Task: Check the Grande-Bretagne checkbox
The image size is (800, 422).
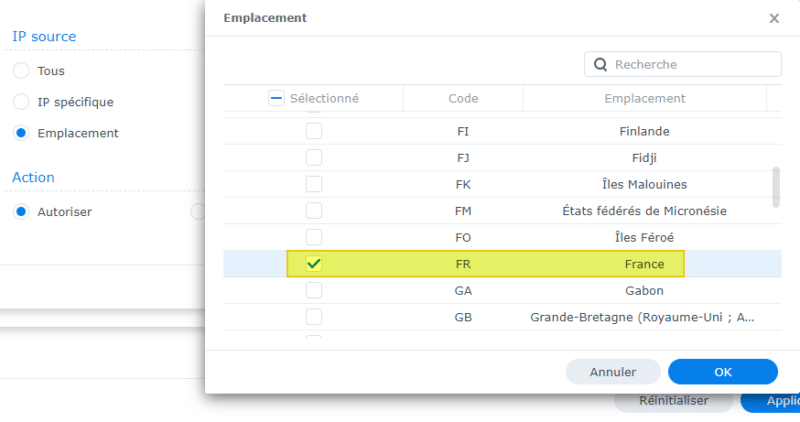Action: click(x=314, y=317)
